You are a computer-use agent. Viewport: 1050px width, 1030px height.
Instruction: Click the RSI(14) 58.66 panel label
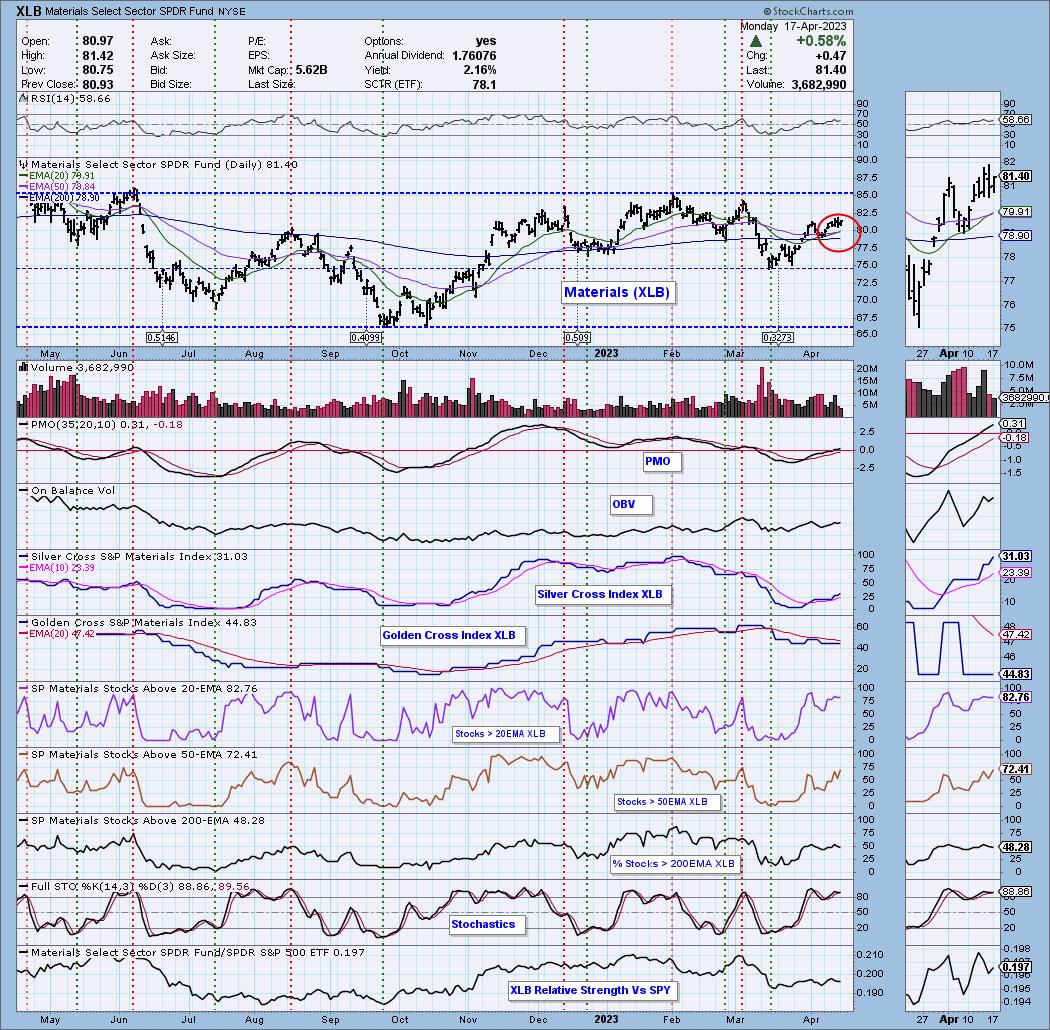point(70,98)
